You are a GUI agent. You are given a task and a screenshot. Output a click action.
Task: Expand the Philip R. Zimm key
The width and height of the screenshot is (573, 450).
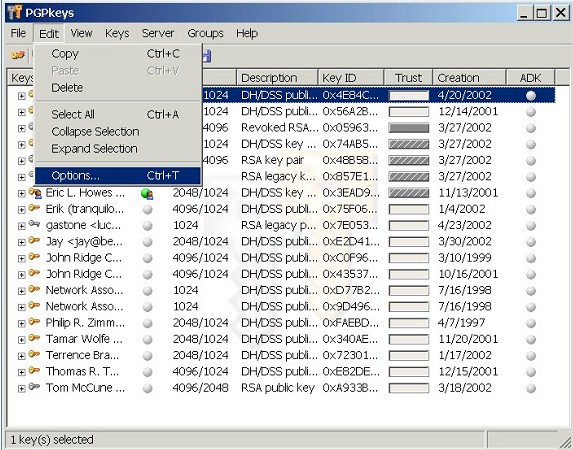click(22, 324)
